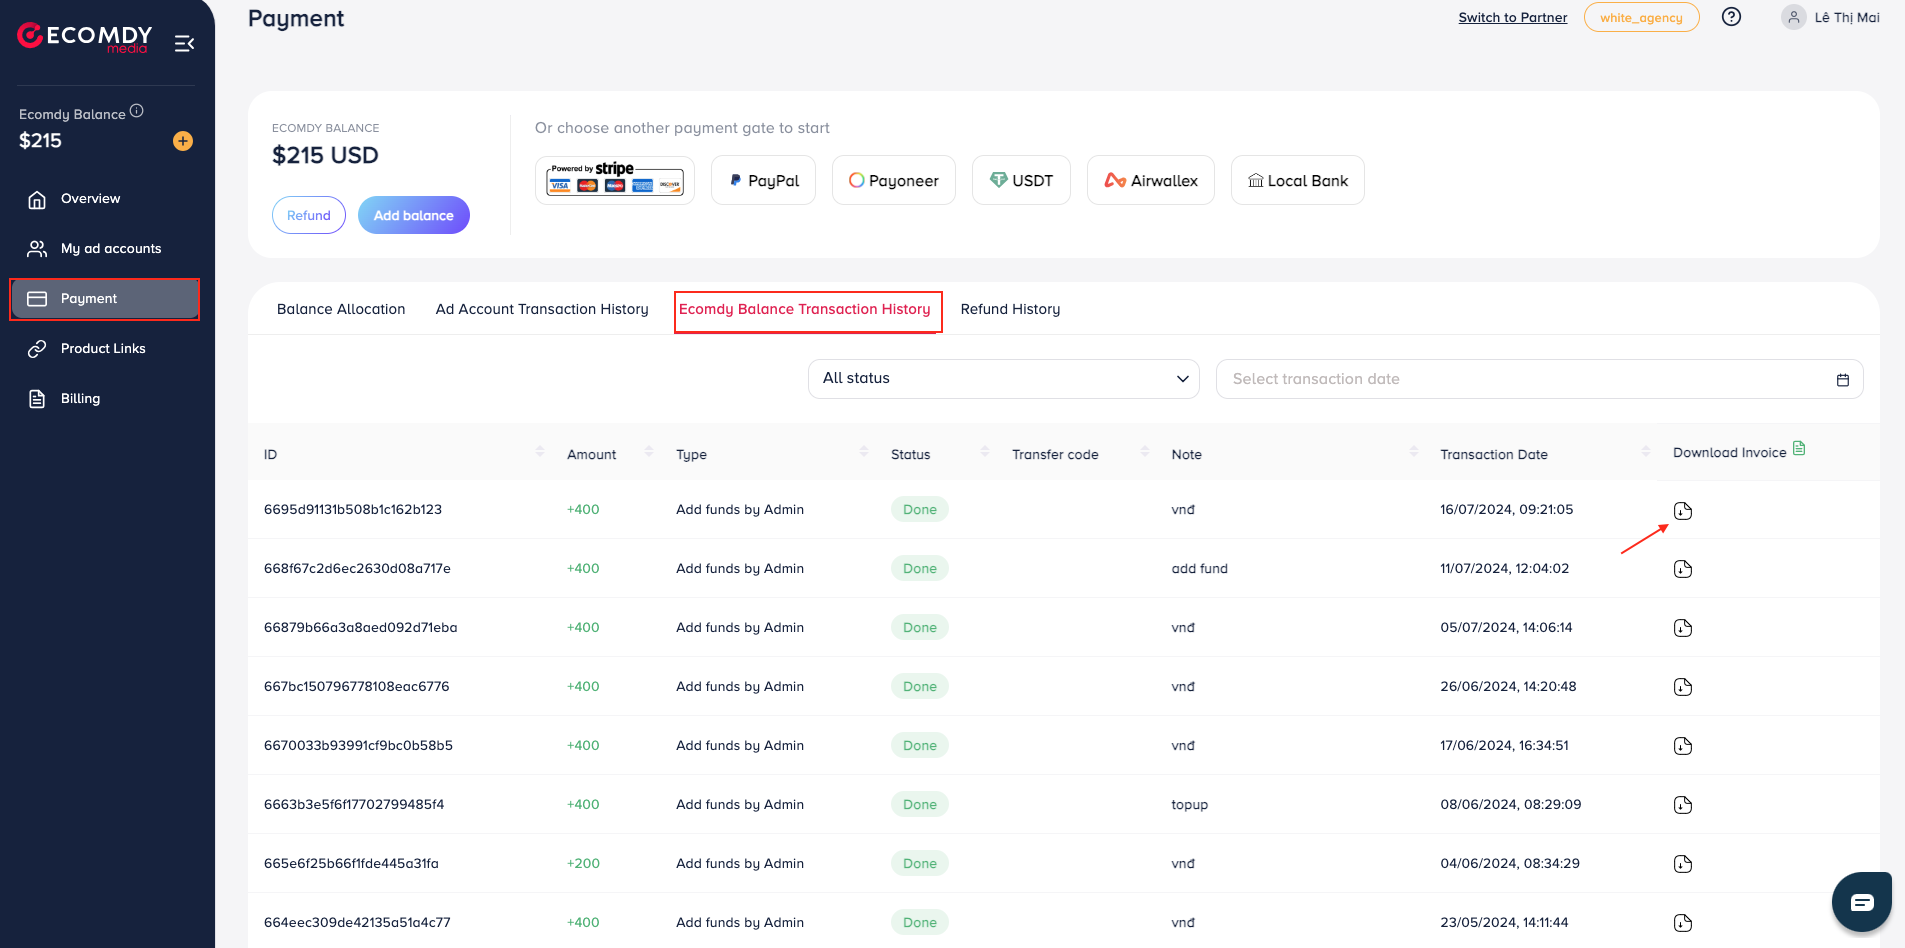This screenshot has height=948, width=1905.
Task: Switch to Balance Allocation tab
Action: point(341,309)
